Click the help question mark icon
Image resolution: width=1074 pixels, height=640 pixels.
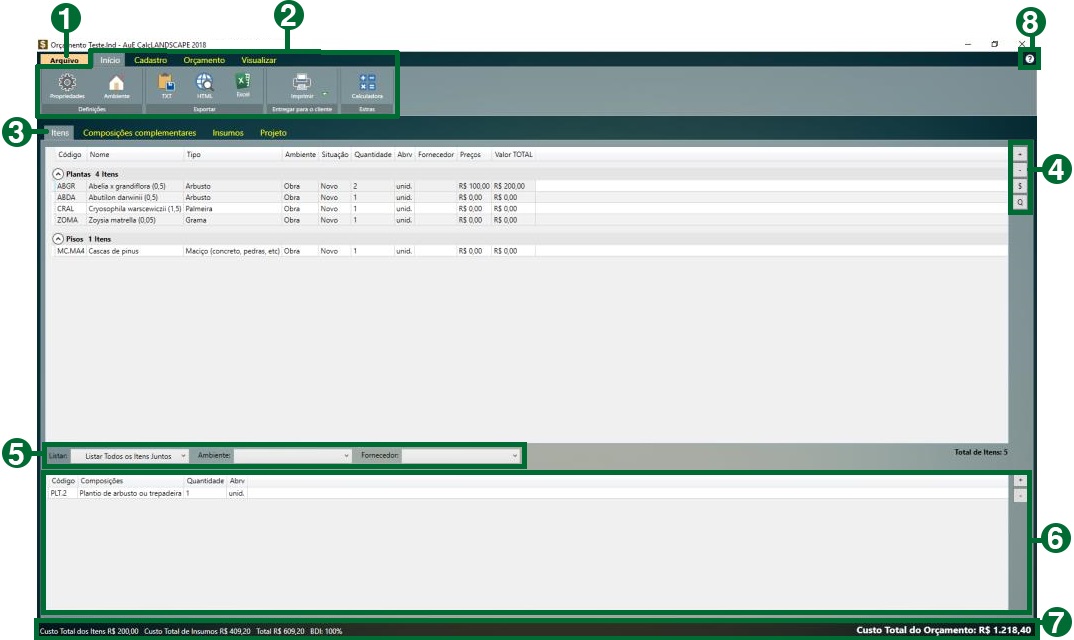(x=1029, y=61)
